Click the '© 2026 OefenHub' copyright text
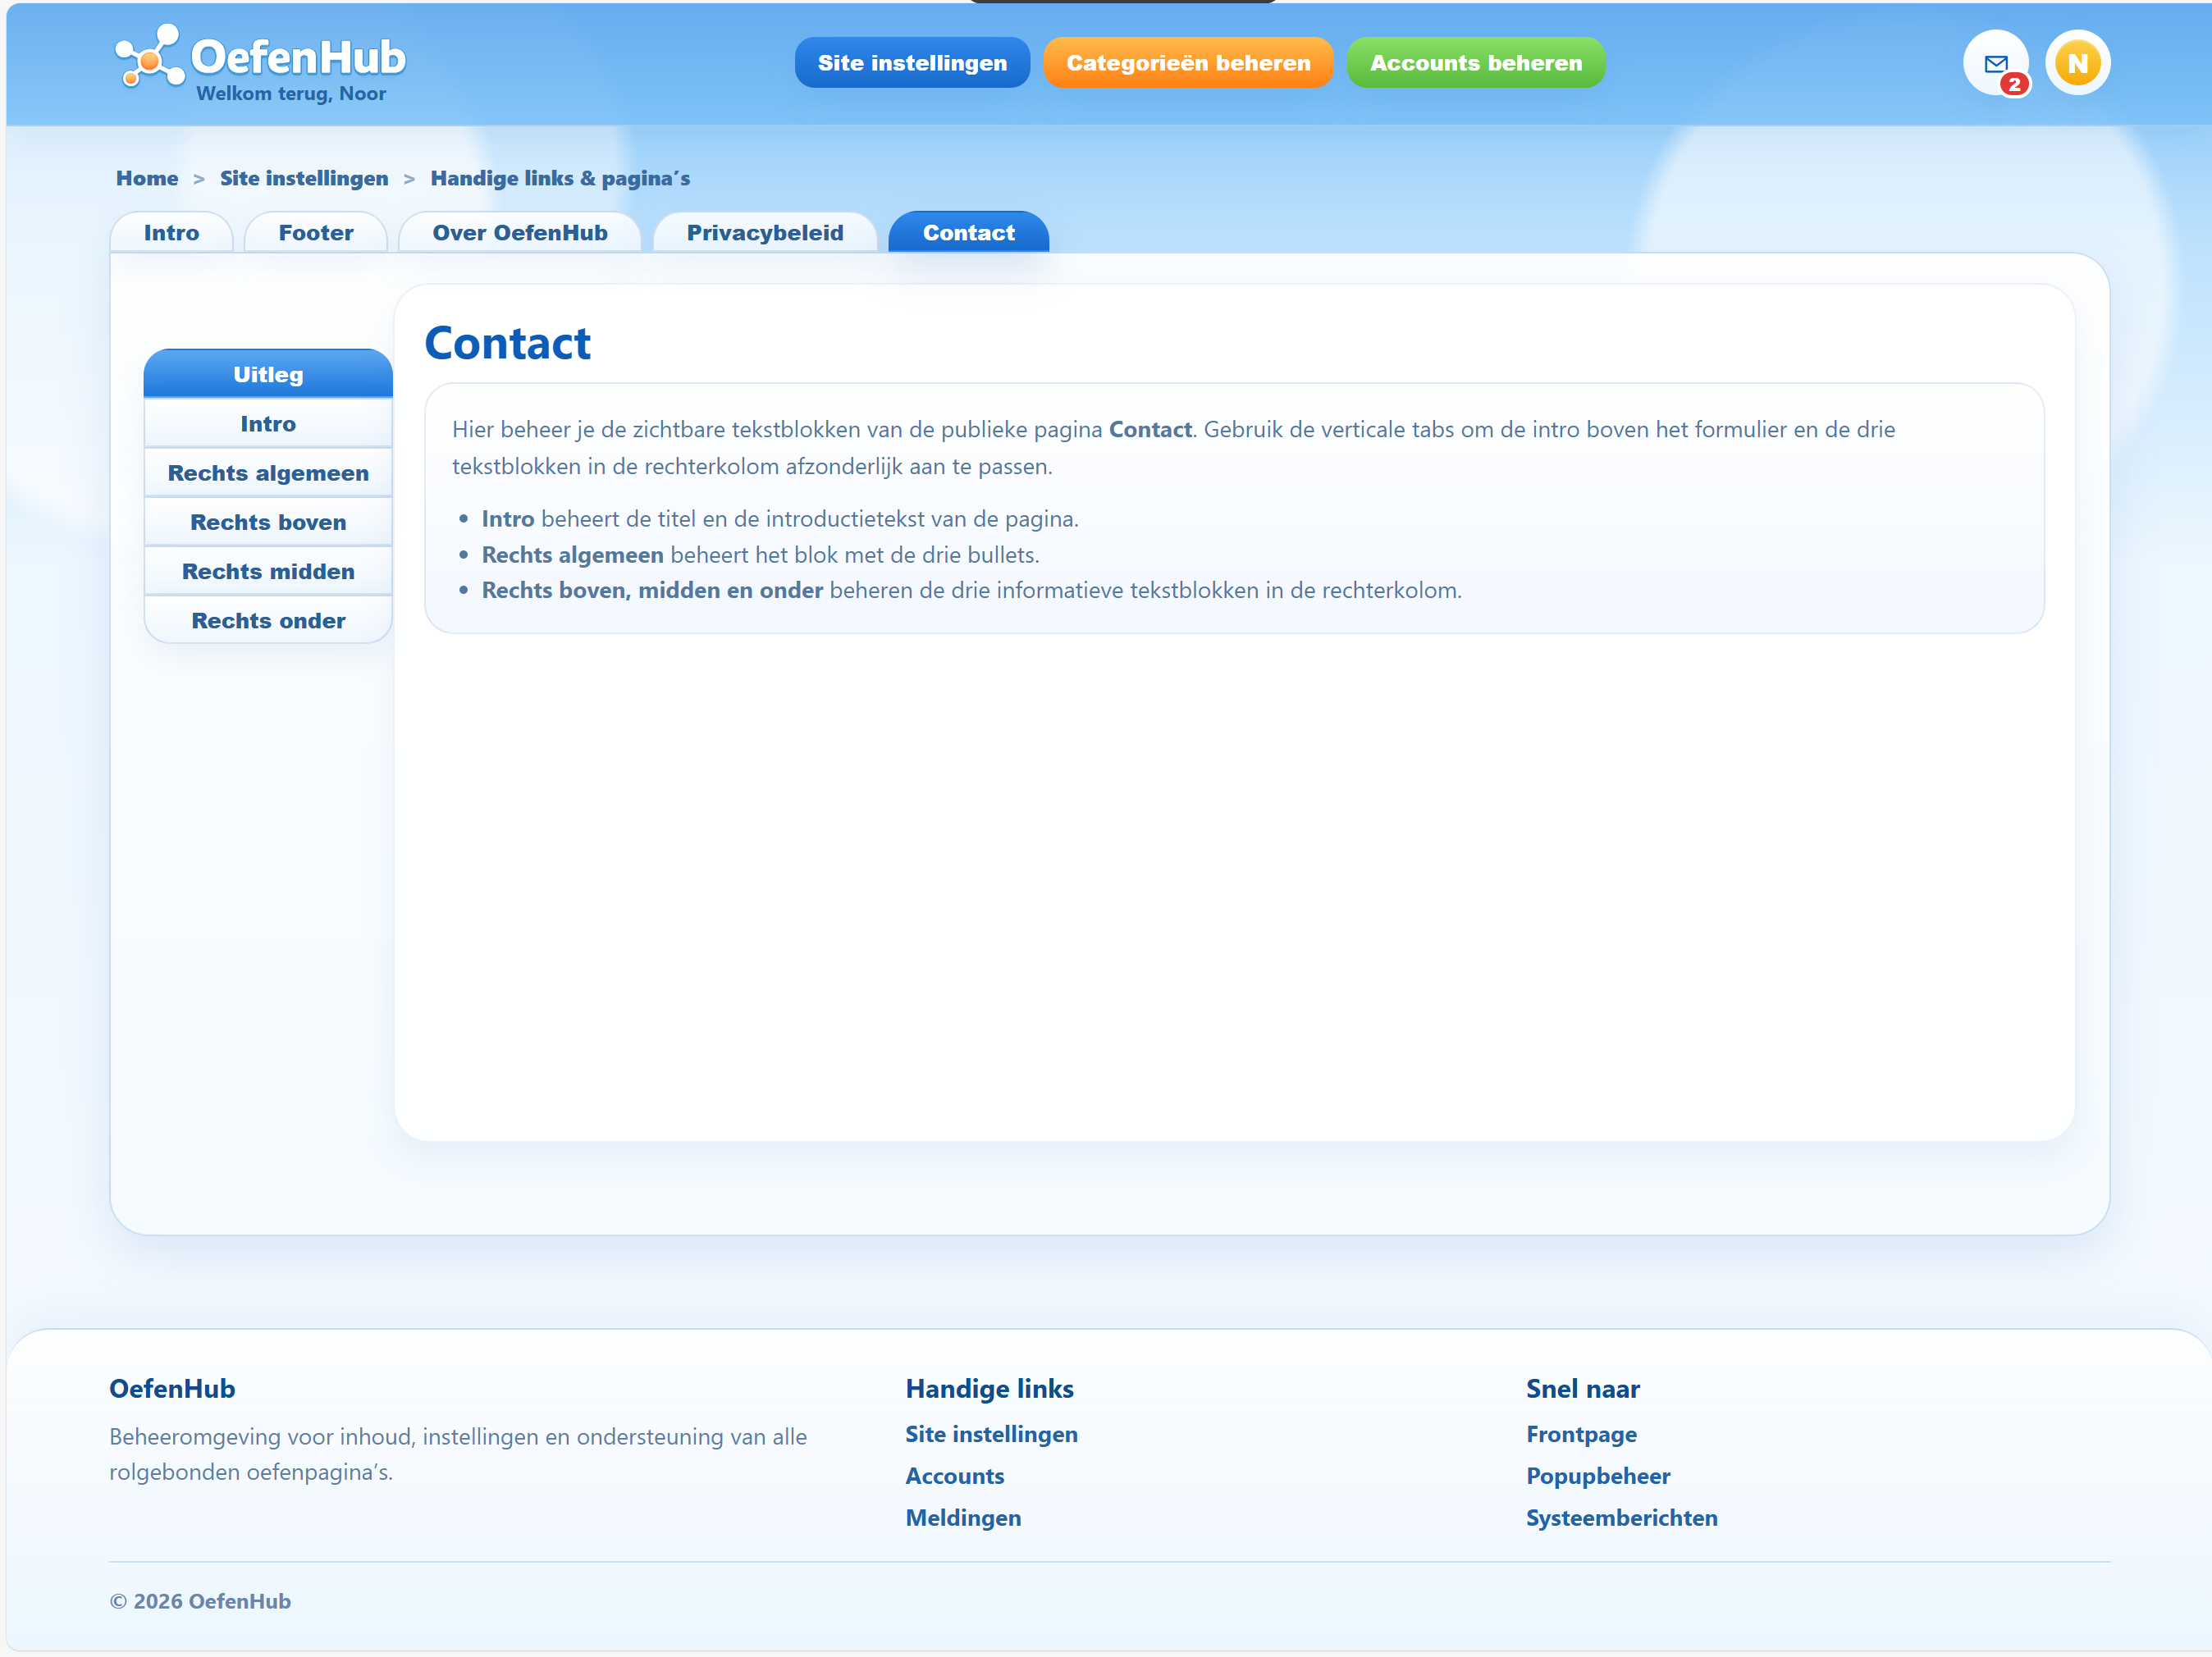 (x=200, y=1601)
